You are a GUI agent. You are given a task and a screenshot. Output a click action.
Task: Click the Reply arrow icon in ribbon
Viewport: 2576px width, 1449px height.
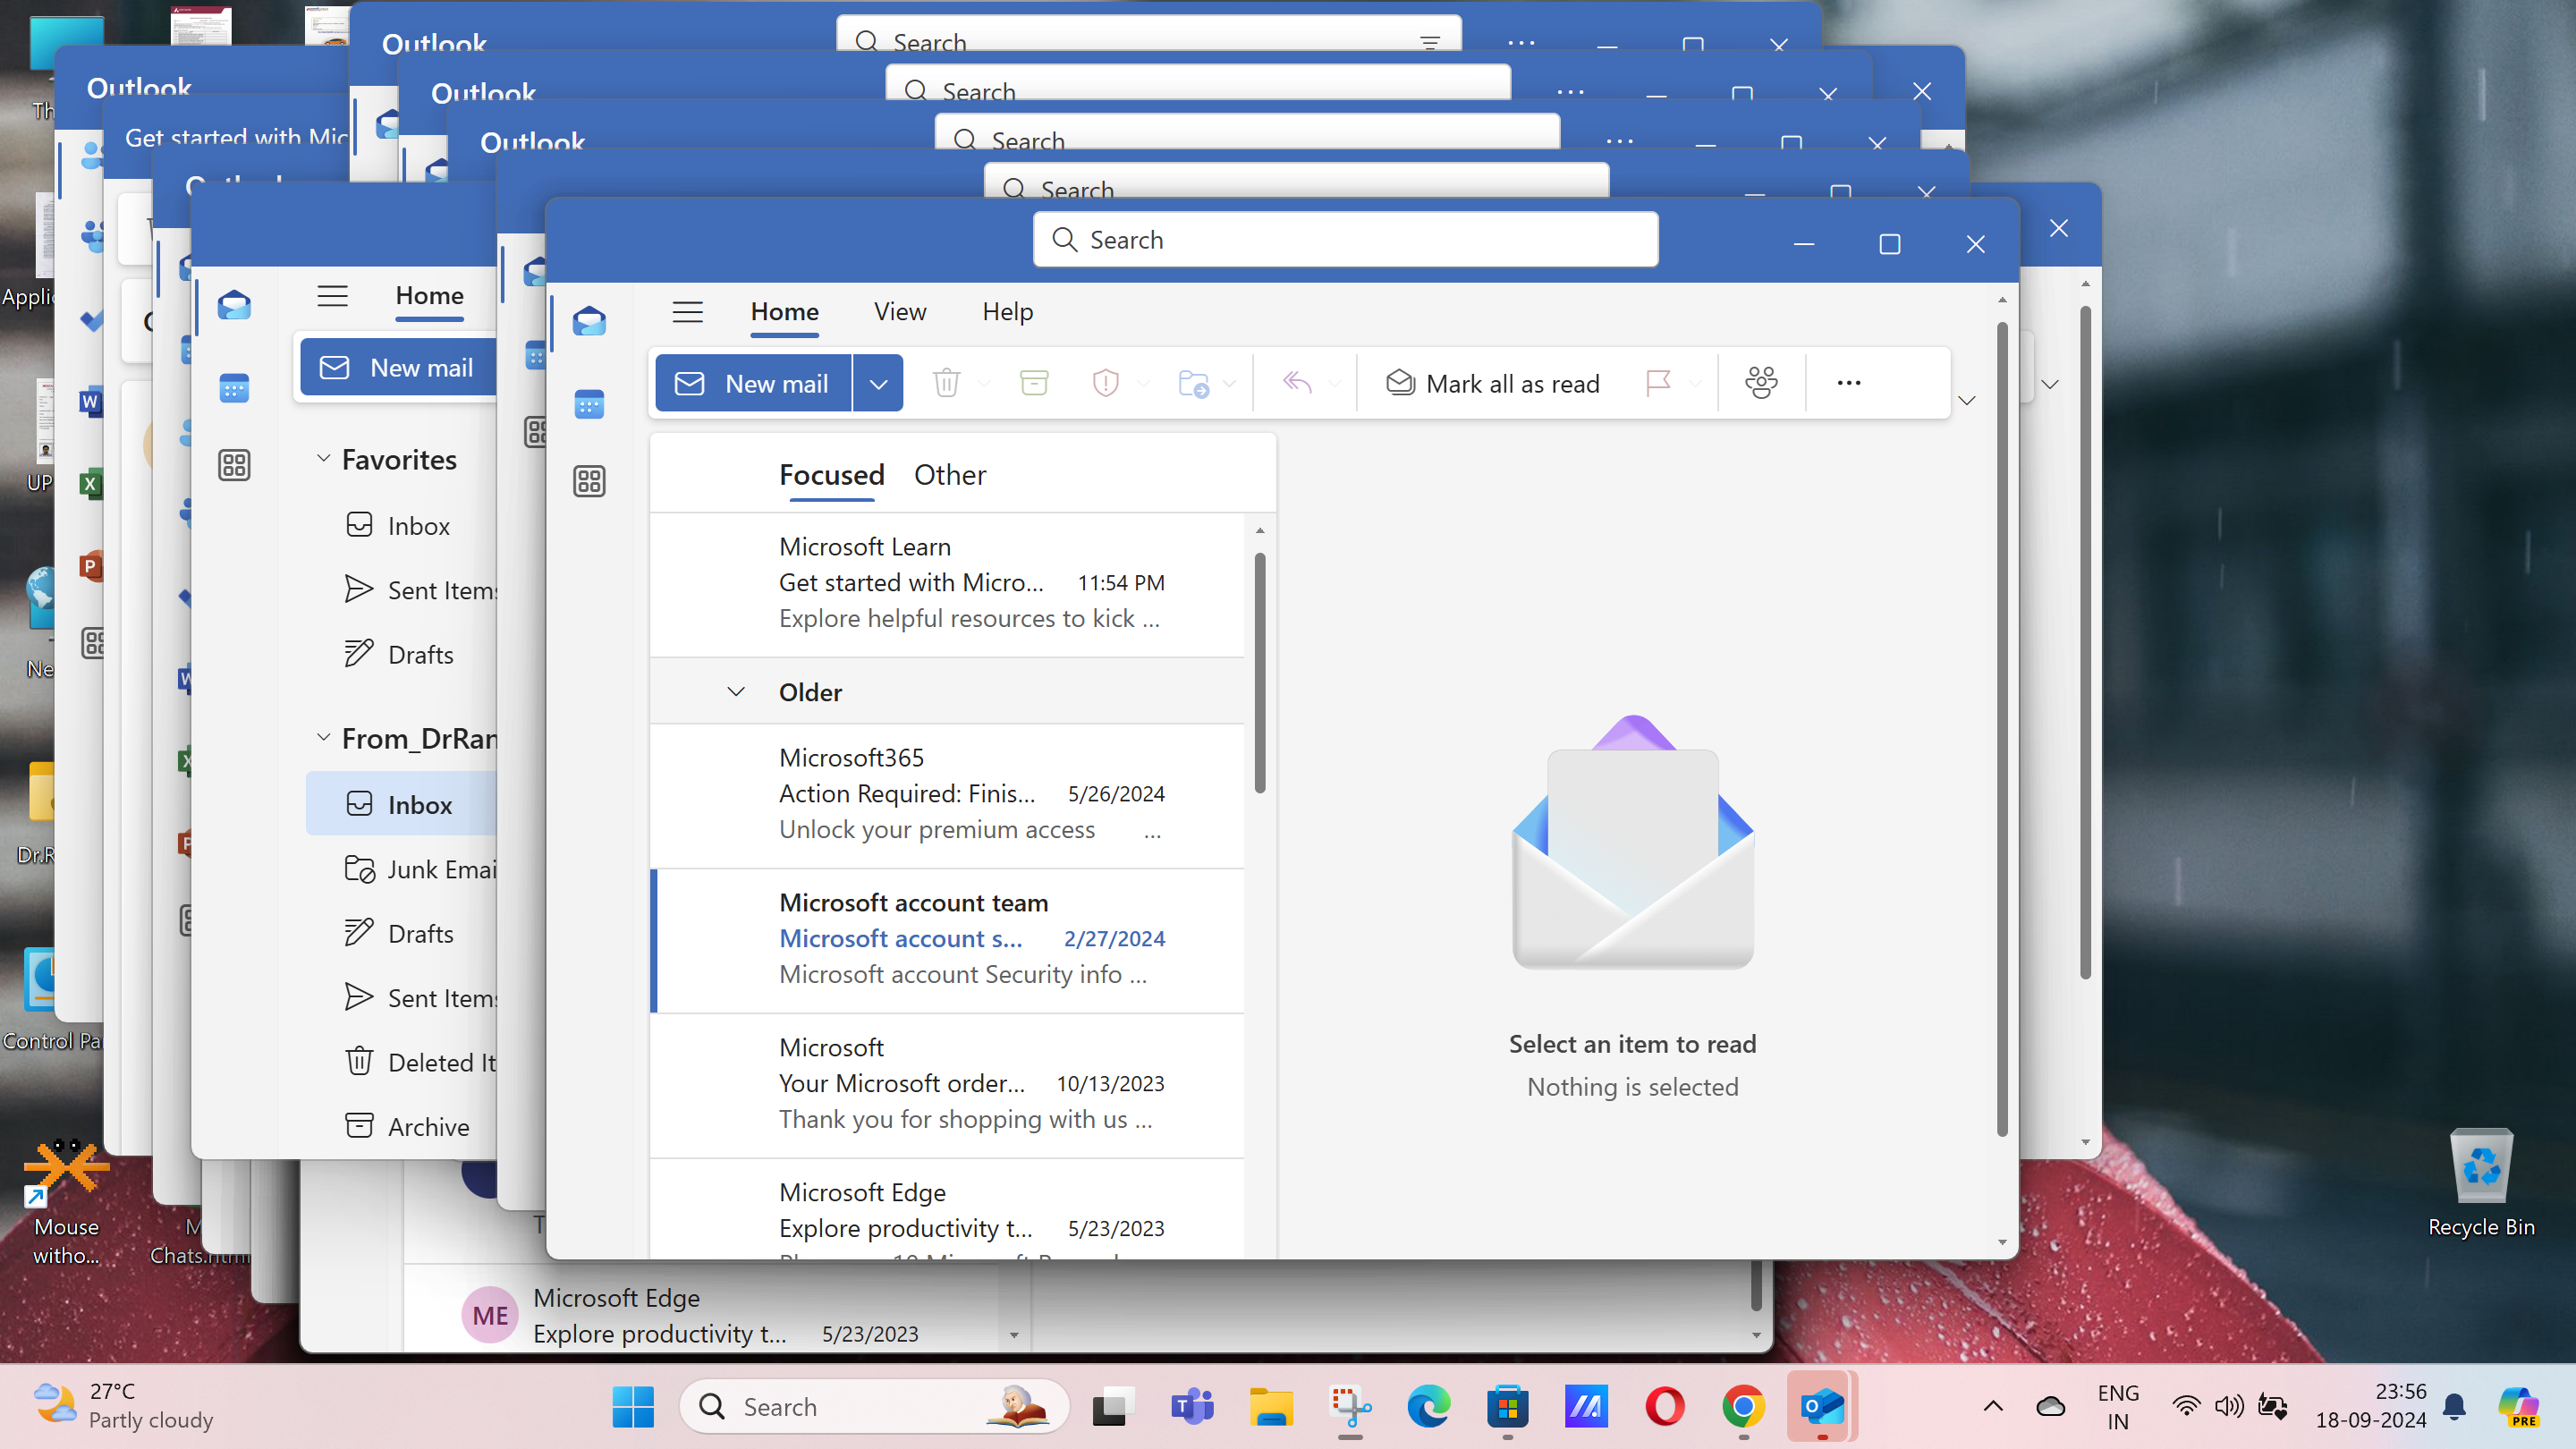(x=1297, y=383)
